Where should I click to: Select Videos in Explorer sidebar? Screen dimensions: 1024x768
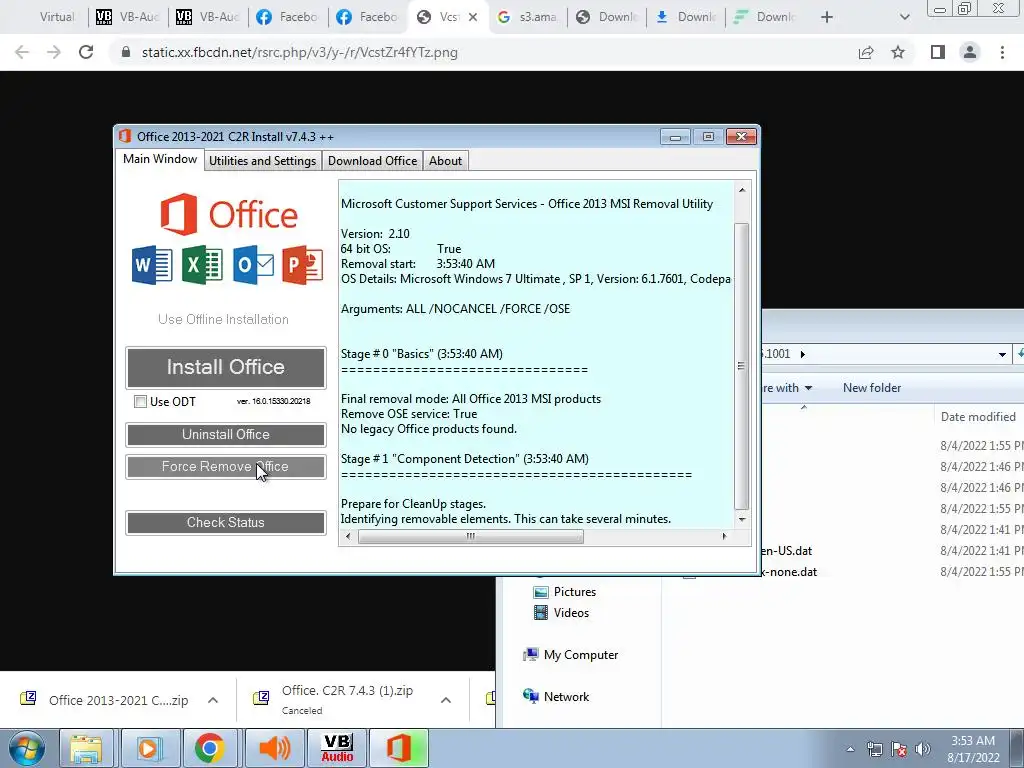(x=561, y=613)
